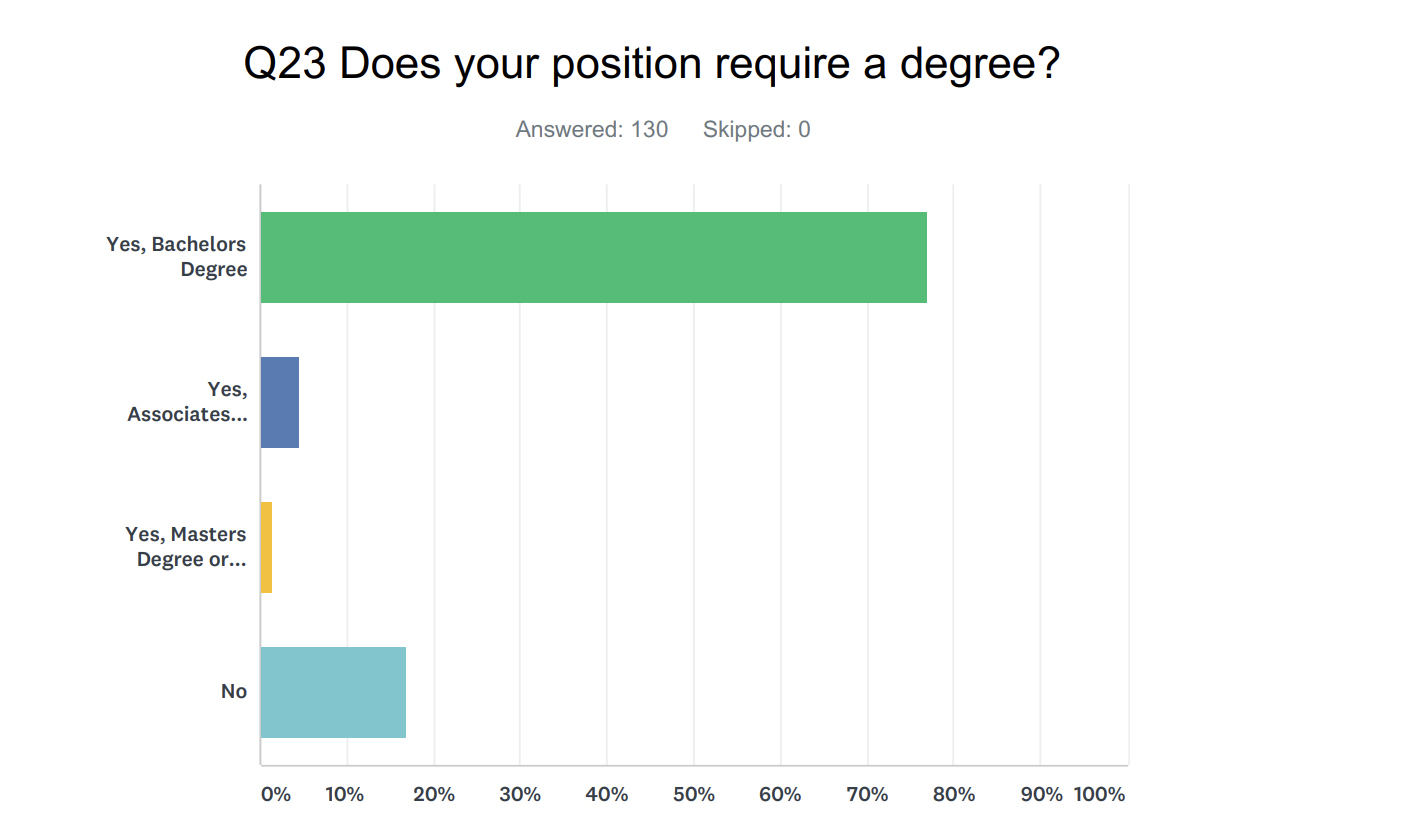Click the 70% axis tick label

pyautogui.click(x=867, y=795)
